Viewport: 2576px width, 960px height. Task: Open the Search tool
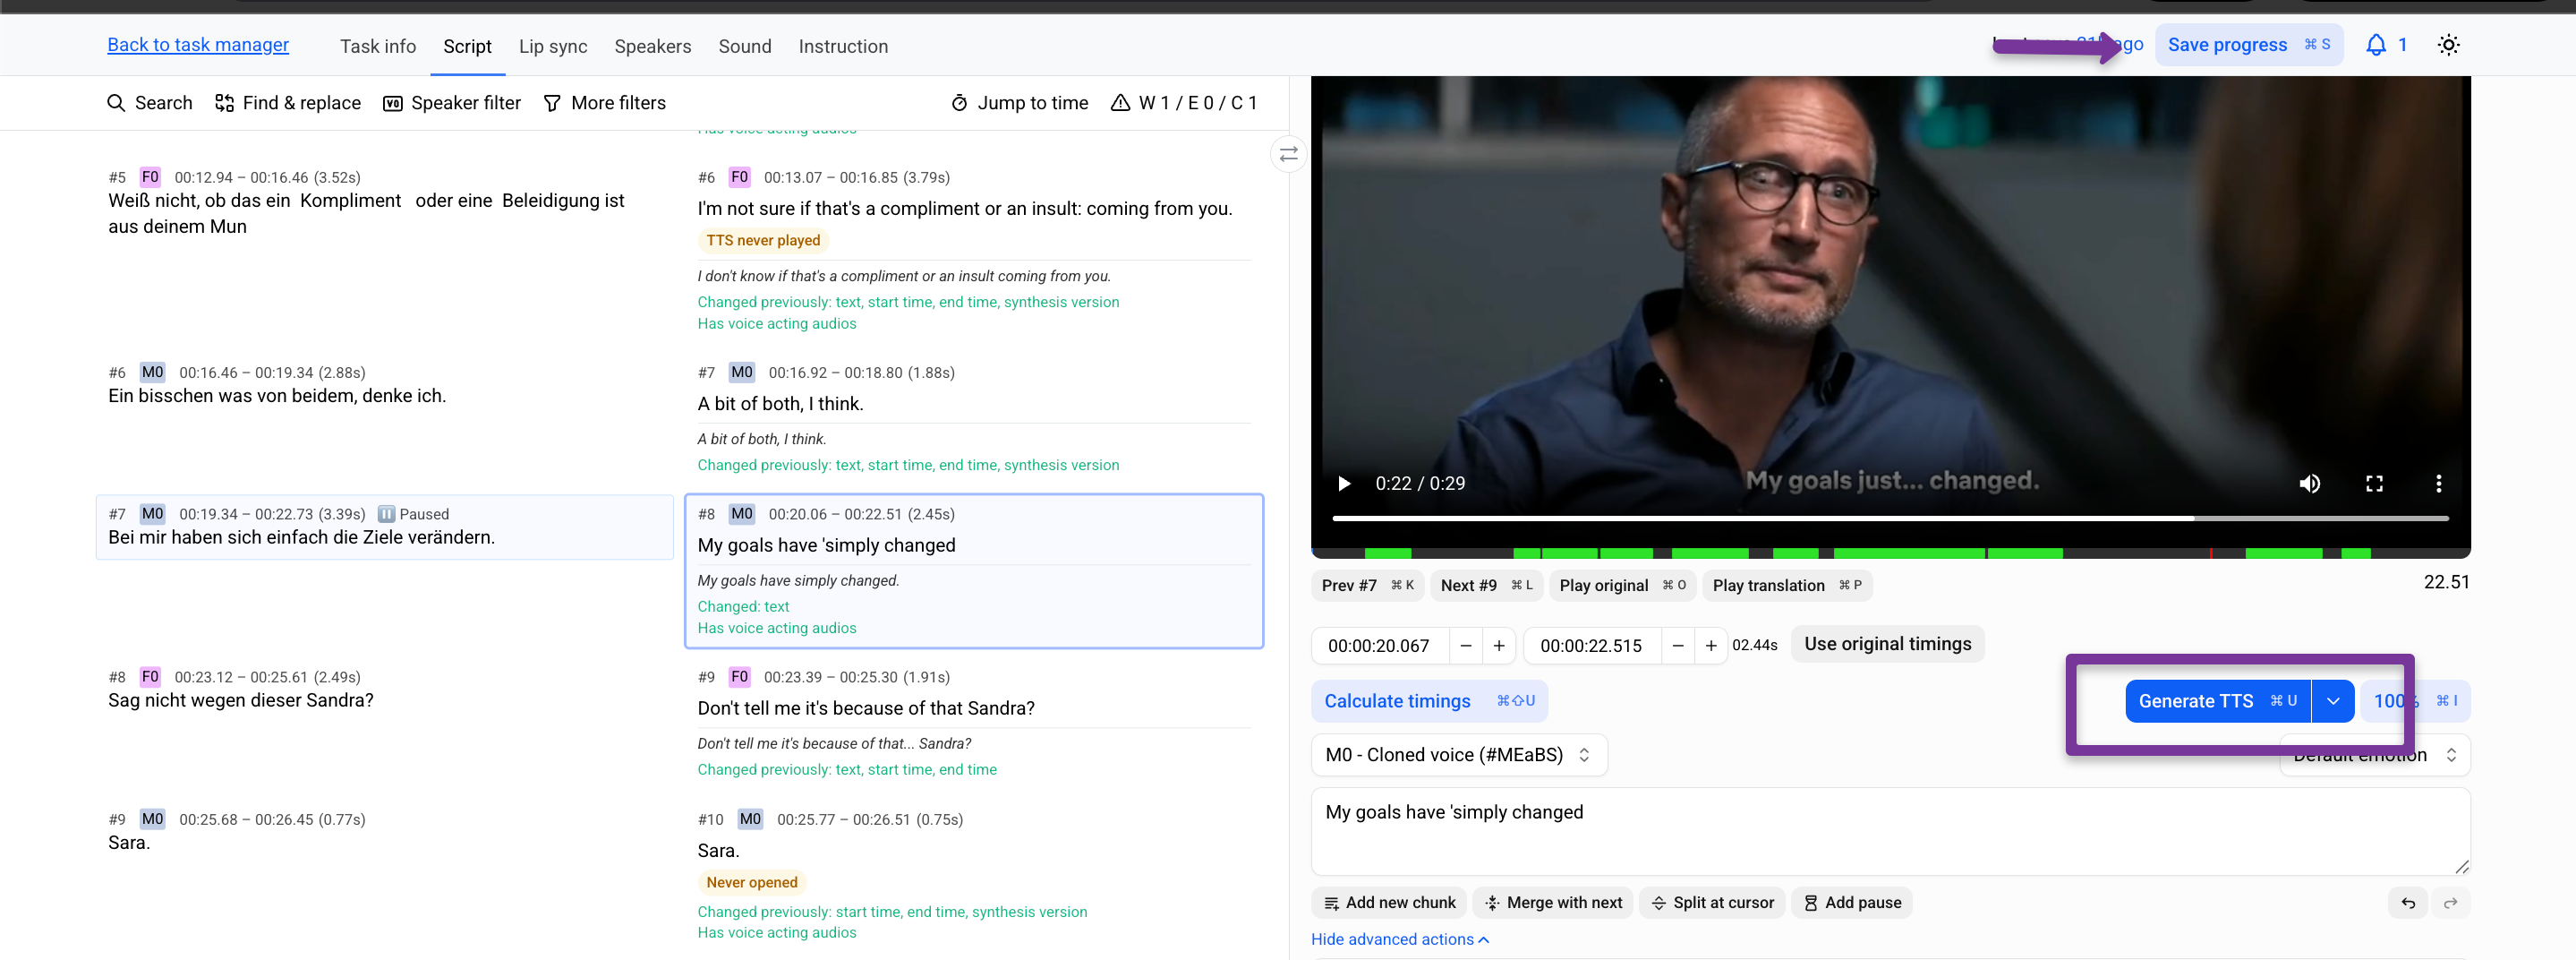[x=149, y=103]
